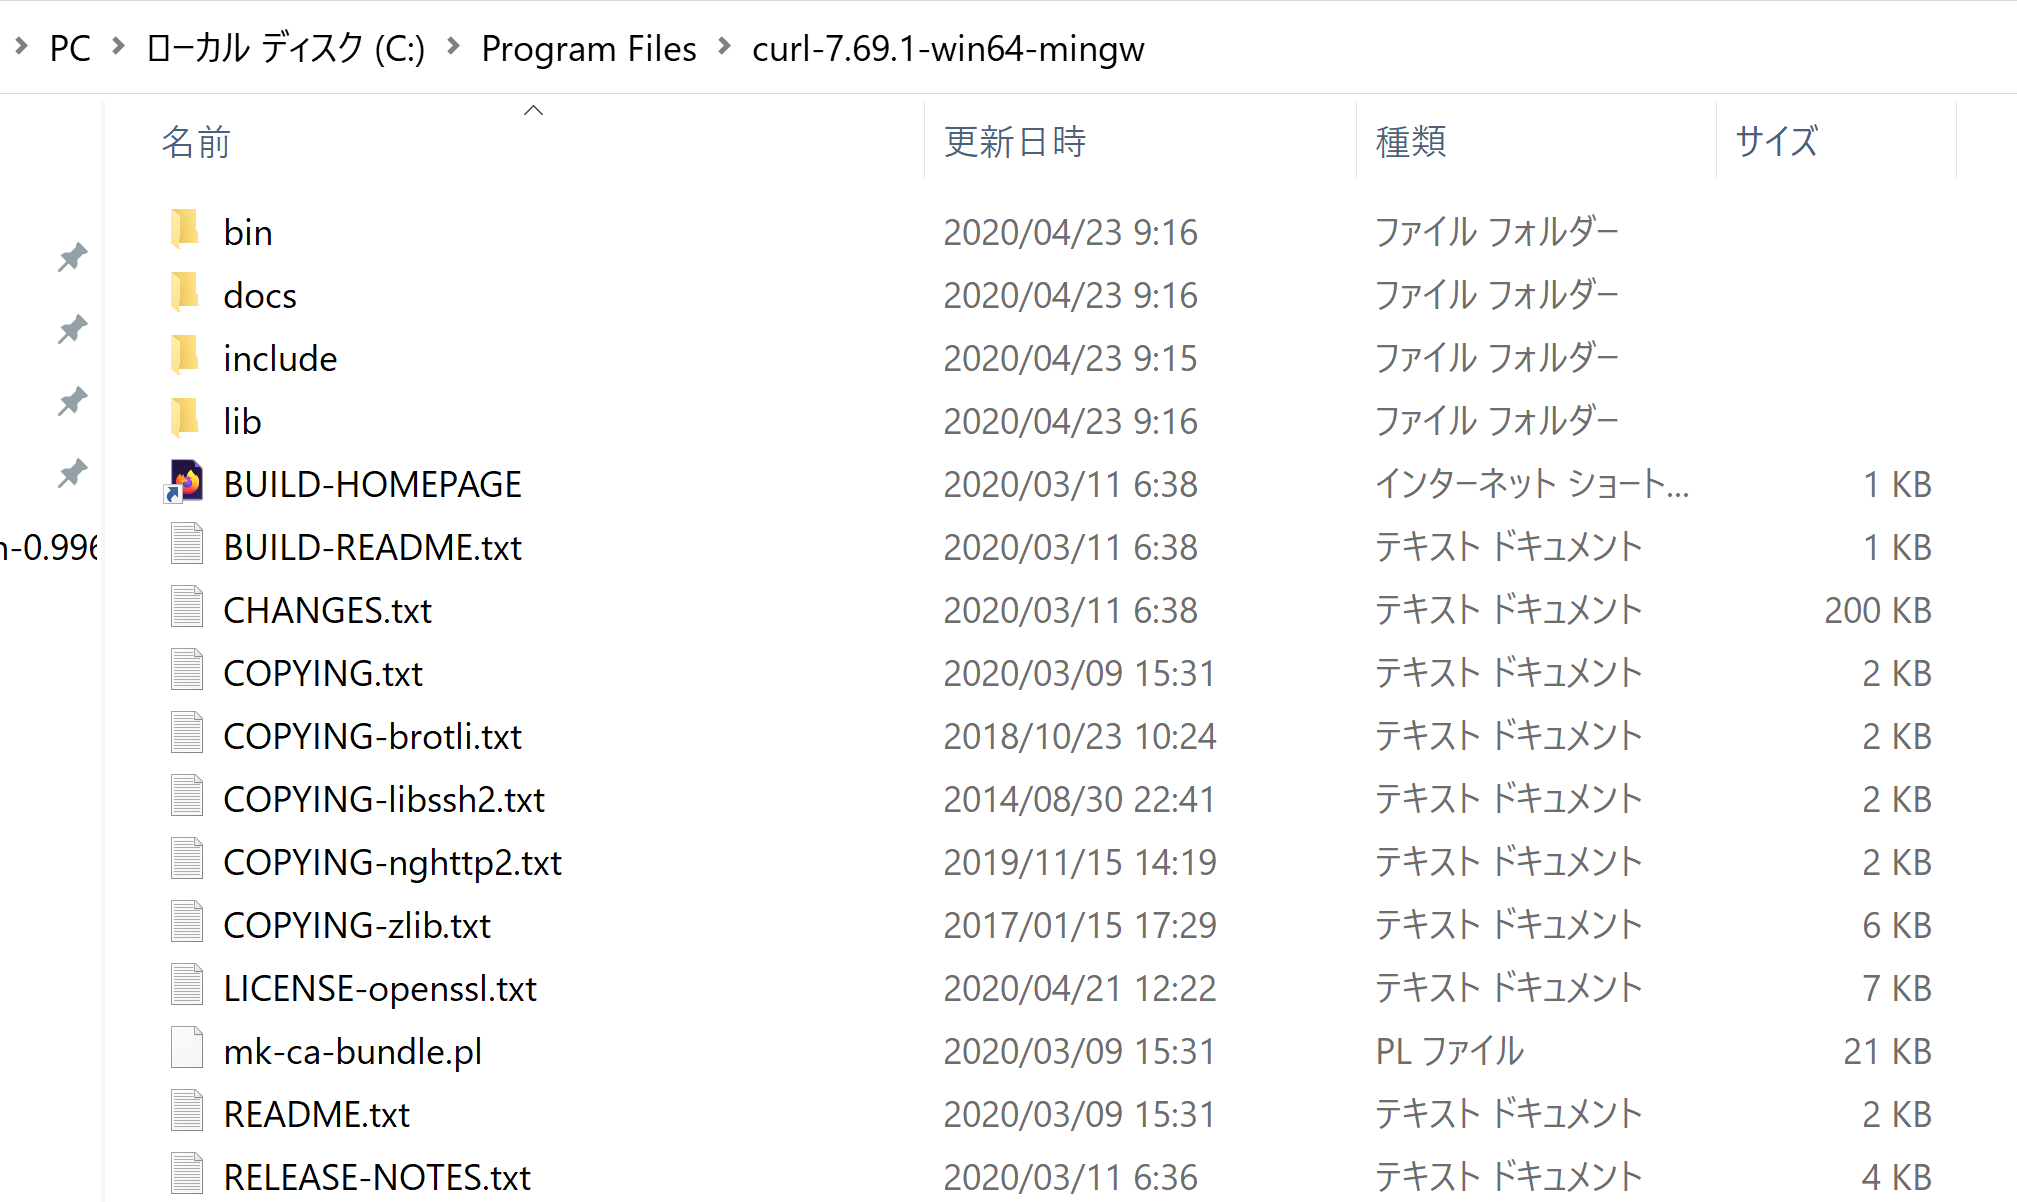Select the docs folder name
The height and width of the screenshot is (1202, 2017).
(x=260, y=295)
